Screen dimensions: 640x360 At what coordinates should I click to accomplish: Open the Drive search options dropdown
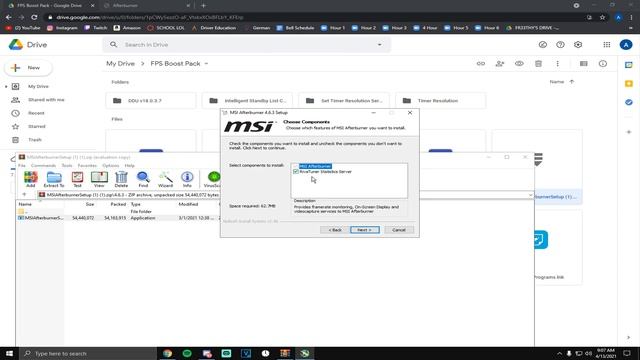(380, 44)
